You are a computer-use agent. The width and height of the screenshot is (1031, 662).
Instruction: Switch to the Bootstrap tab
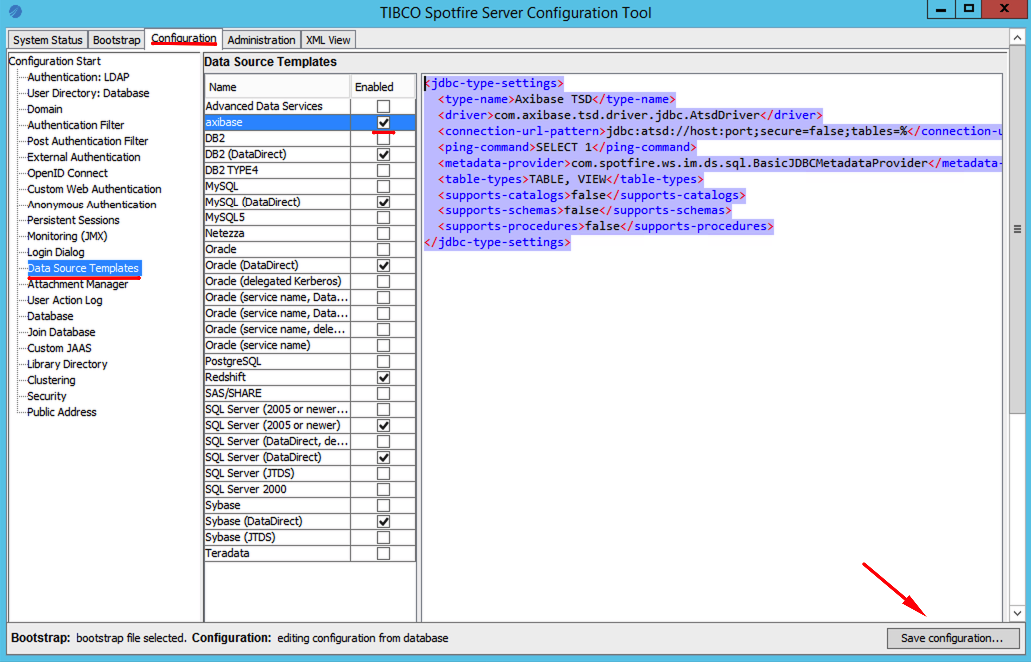(116, 40)
